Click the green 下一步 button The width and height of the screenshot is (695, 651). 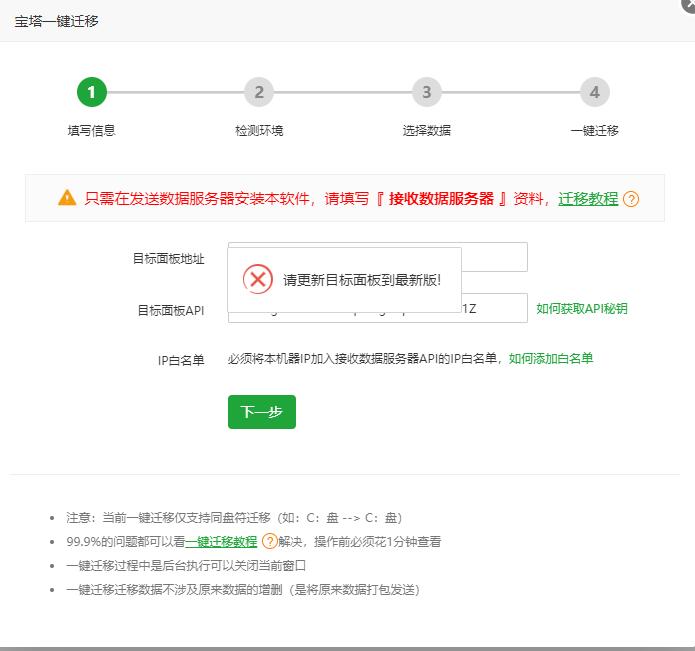coord(262,412)
